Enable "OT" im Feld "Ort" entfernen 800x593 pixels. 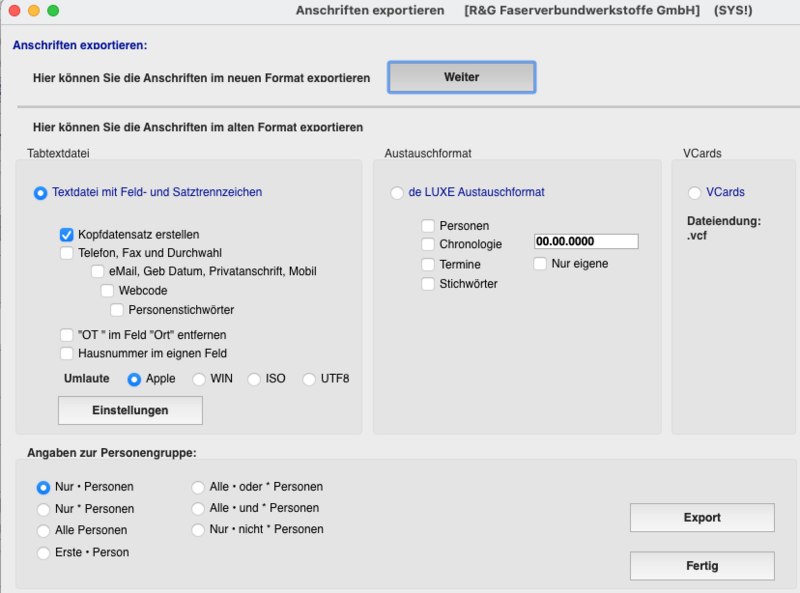pyautogui.click(x=67, y=335)
